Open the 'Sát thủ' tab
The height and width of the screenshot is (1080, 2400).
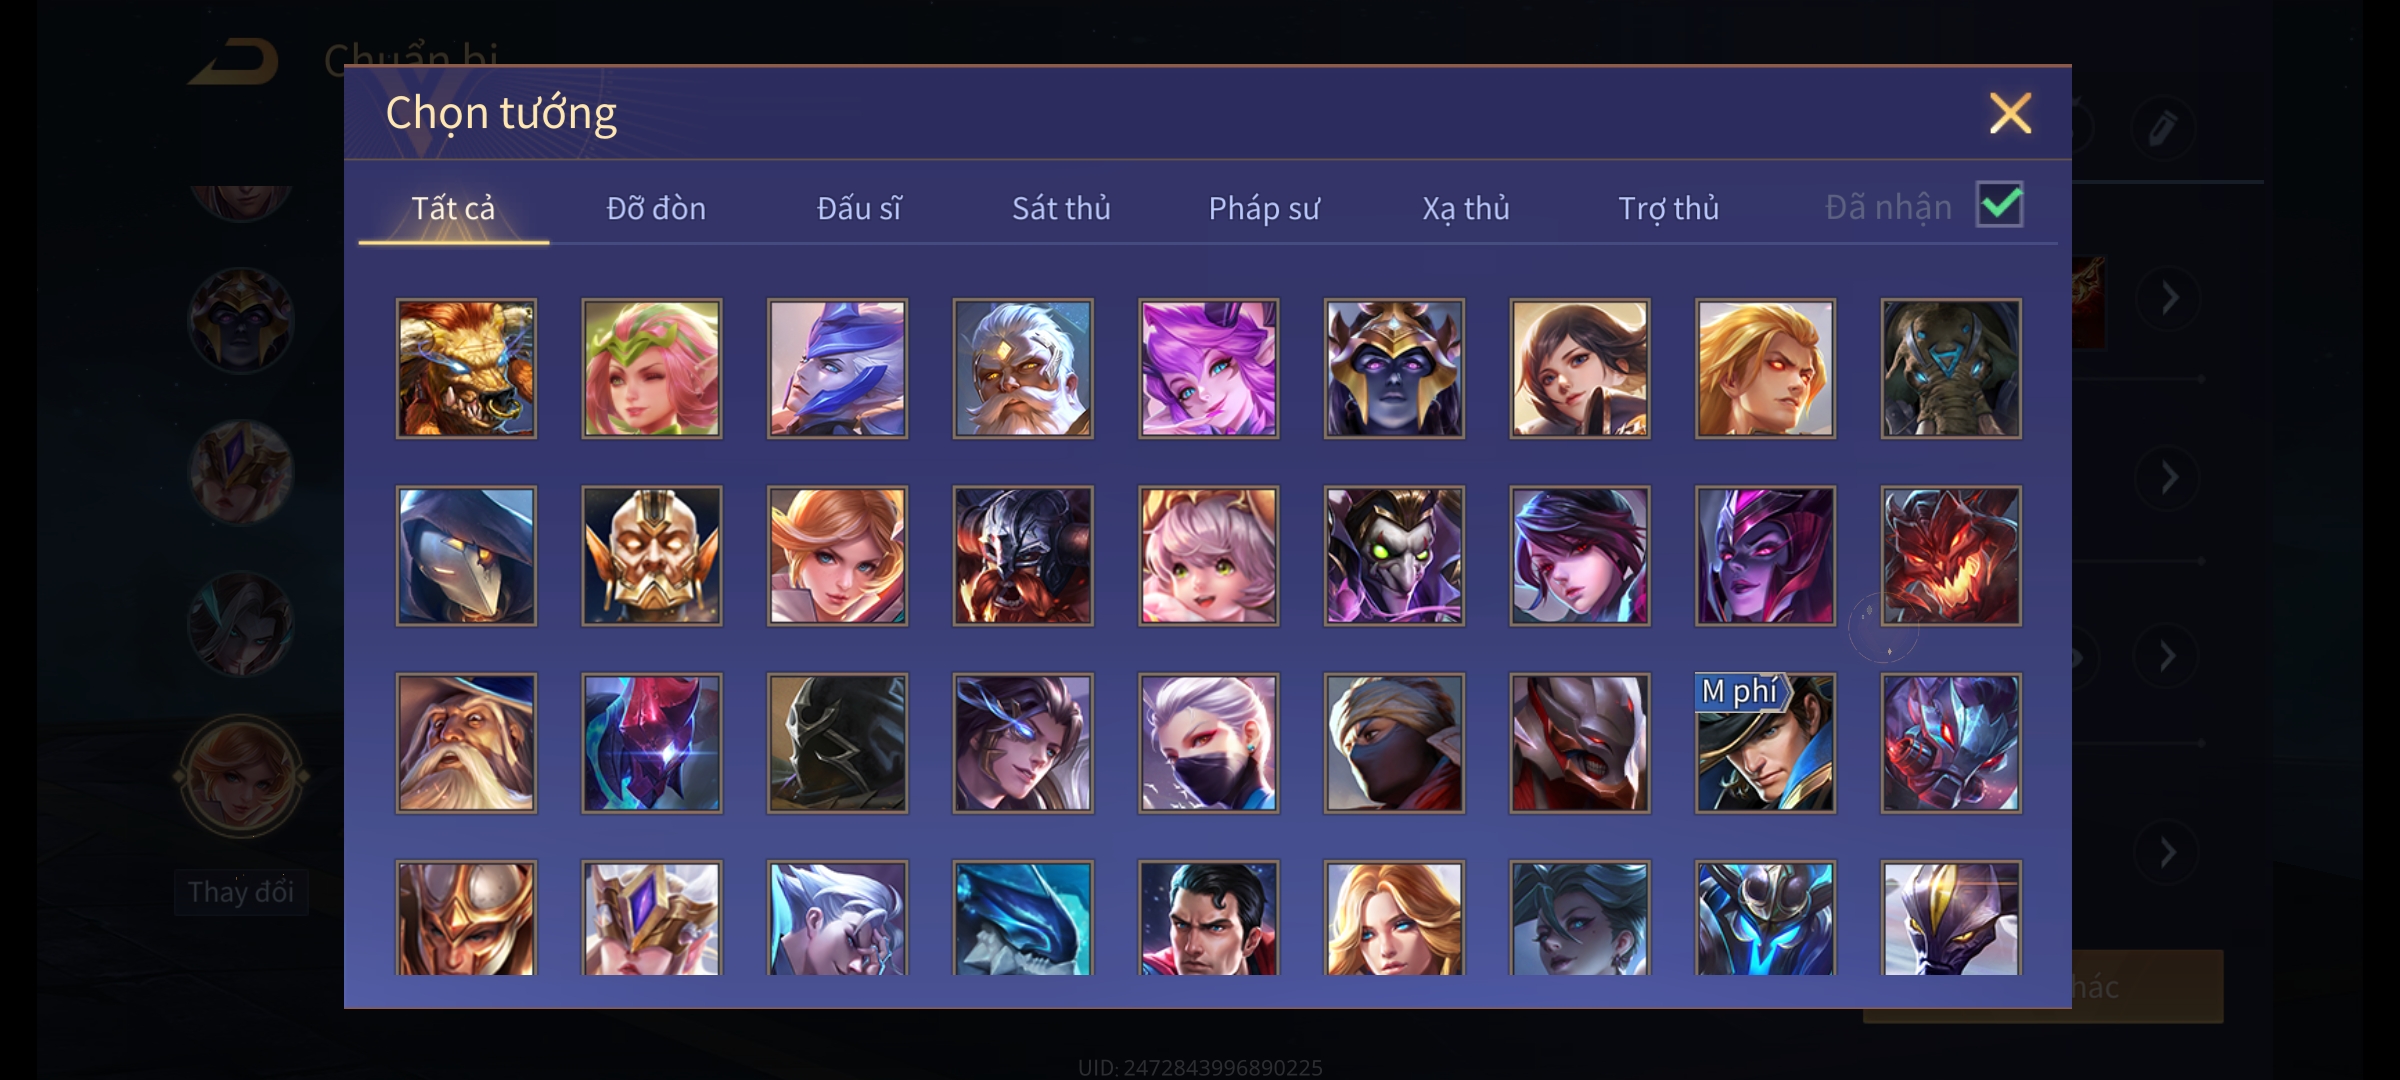(1061, 208)
